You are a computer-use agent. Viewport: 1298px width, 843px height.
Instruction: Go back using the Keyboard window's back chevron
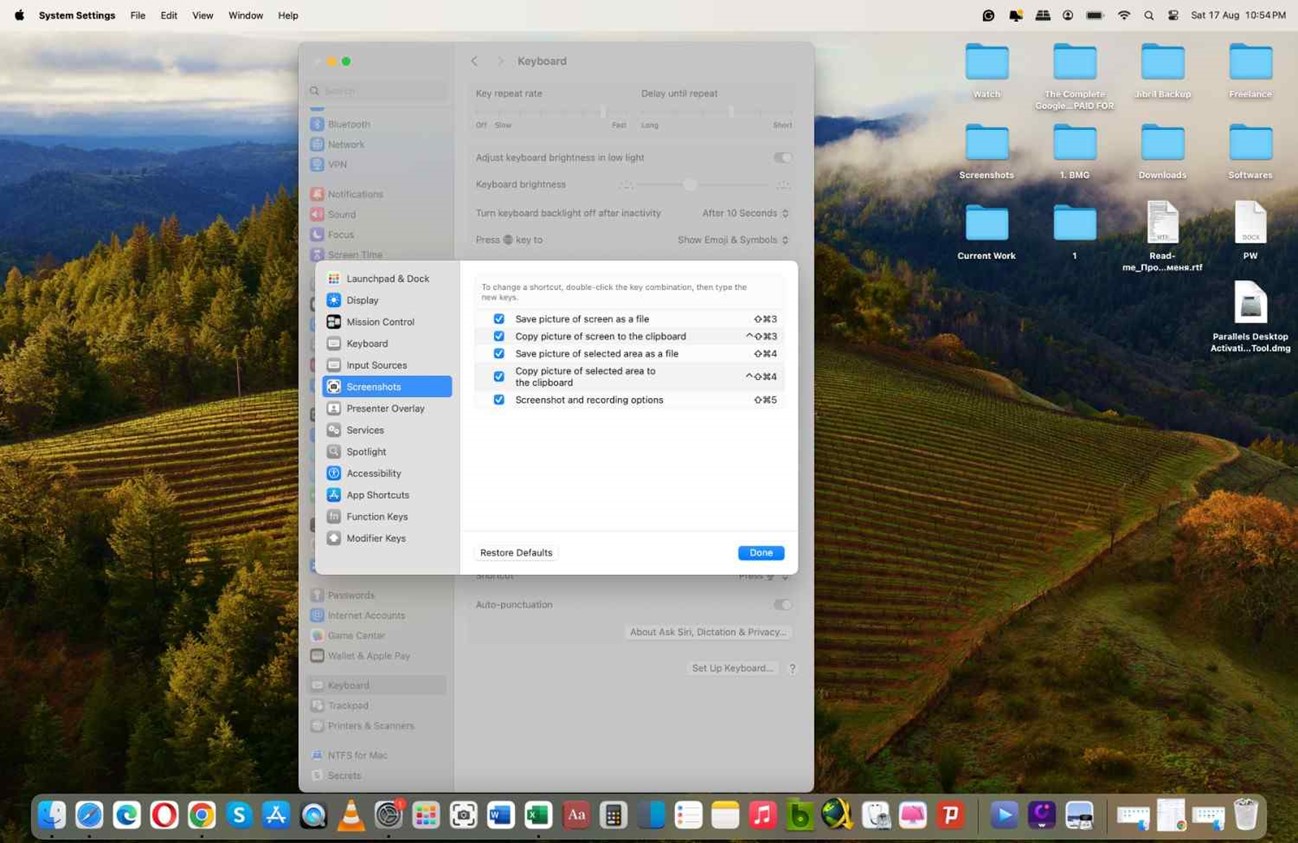(475, 61)
